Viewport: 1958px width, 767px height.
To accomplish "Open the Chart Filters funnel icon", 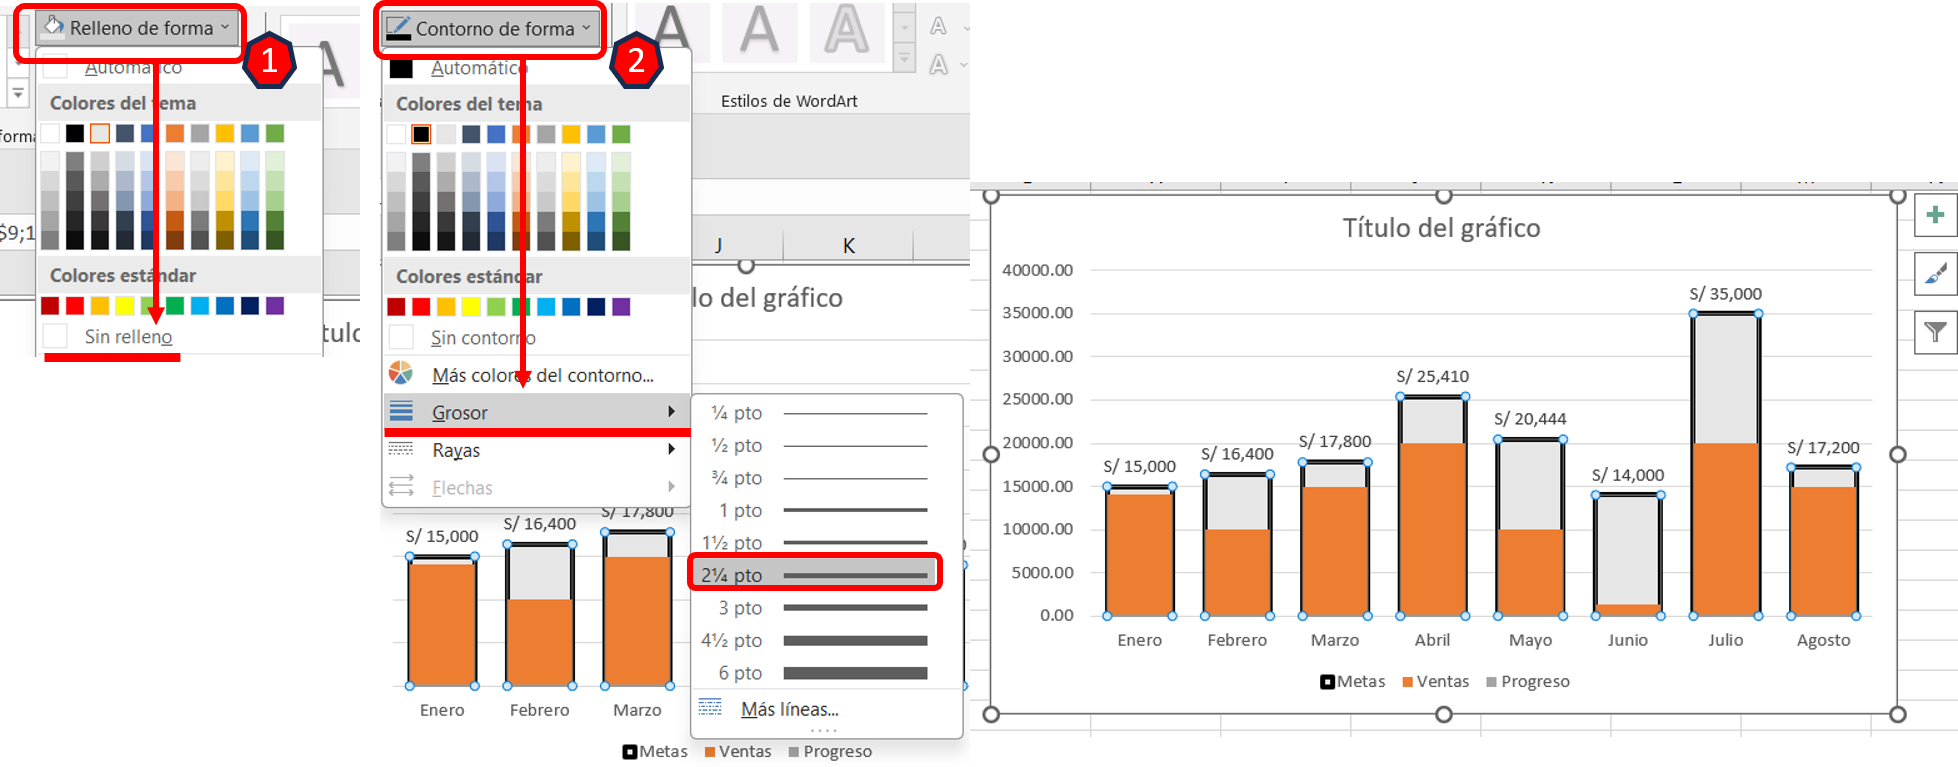I will 1935,332.
